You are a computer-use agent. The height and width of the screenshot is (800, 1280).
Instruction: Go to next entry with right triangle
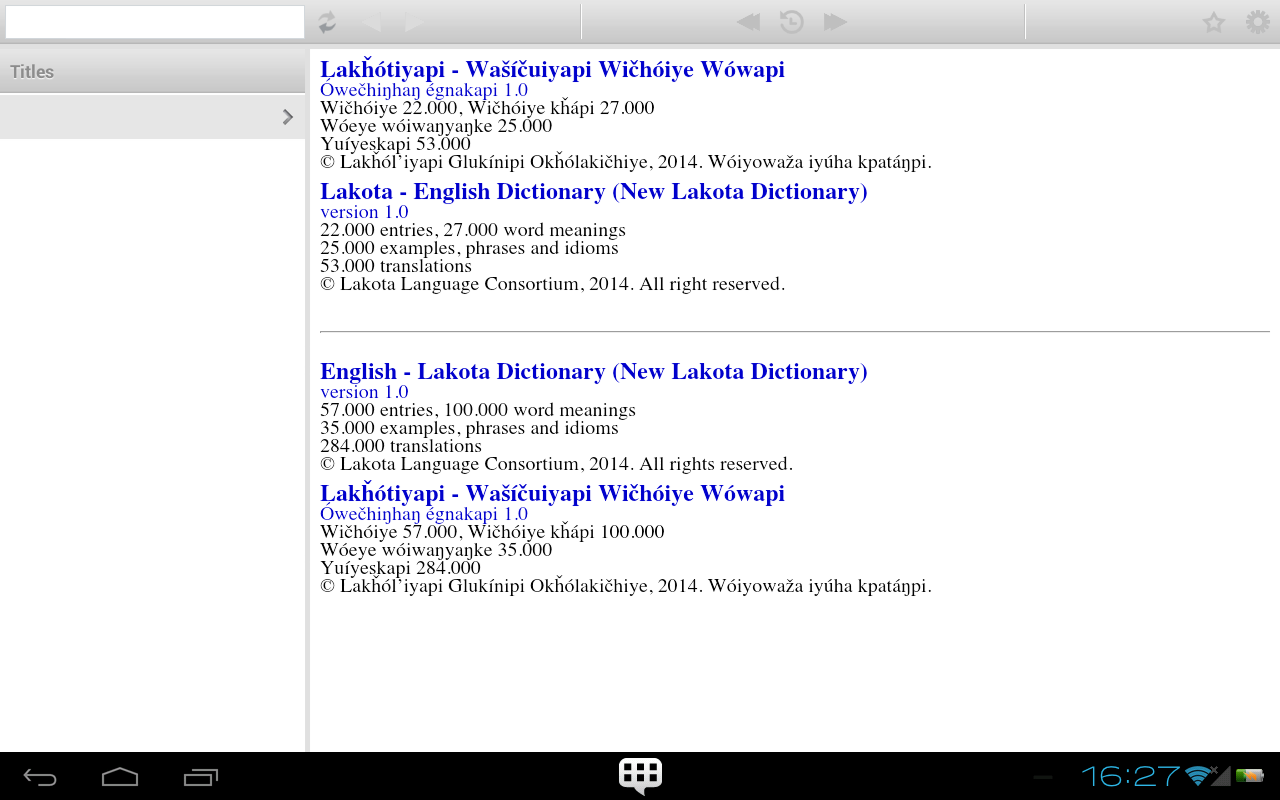click(414, 22)
